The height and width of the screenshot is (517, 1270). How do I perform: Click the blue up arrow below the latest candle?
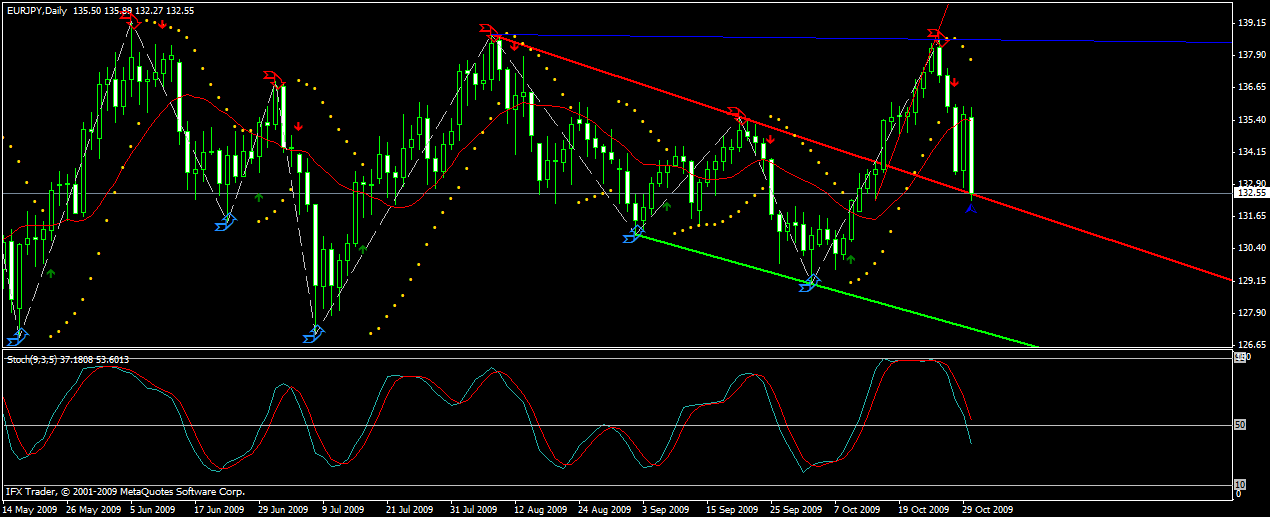coord(971,207)
